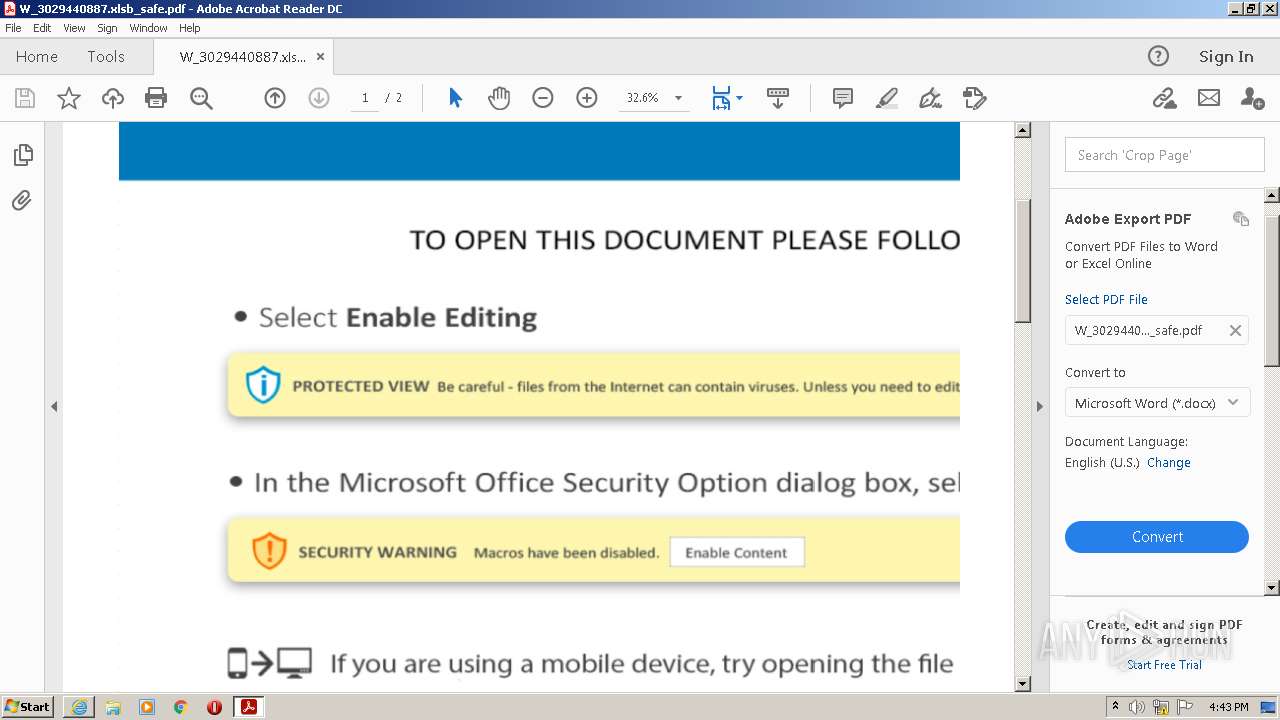Bookmark document with star icon
This screenshot has height=720, width=1280.
tap(69, 98)
